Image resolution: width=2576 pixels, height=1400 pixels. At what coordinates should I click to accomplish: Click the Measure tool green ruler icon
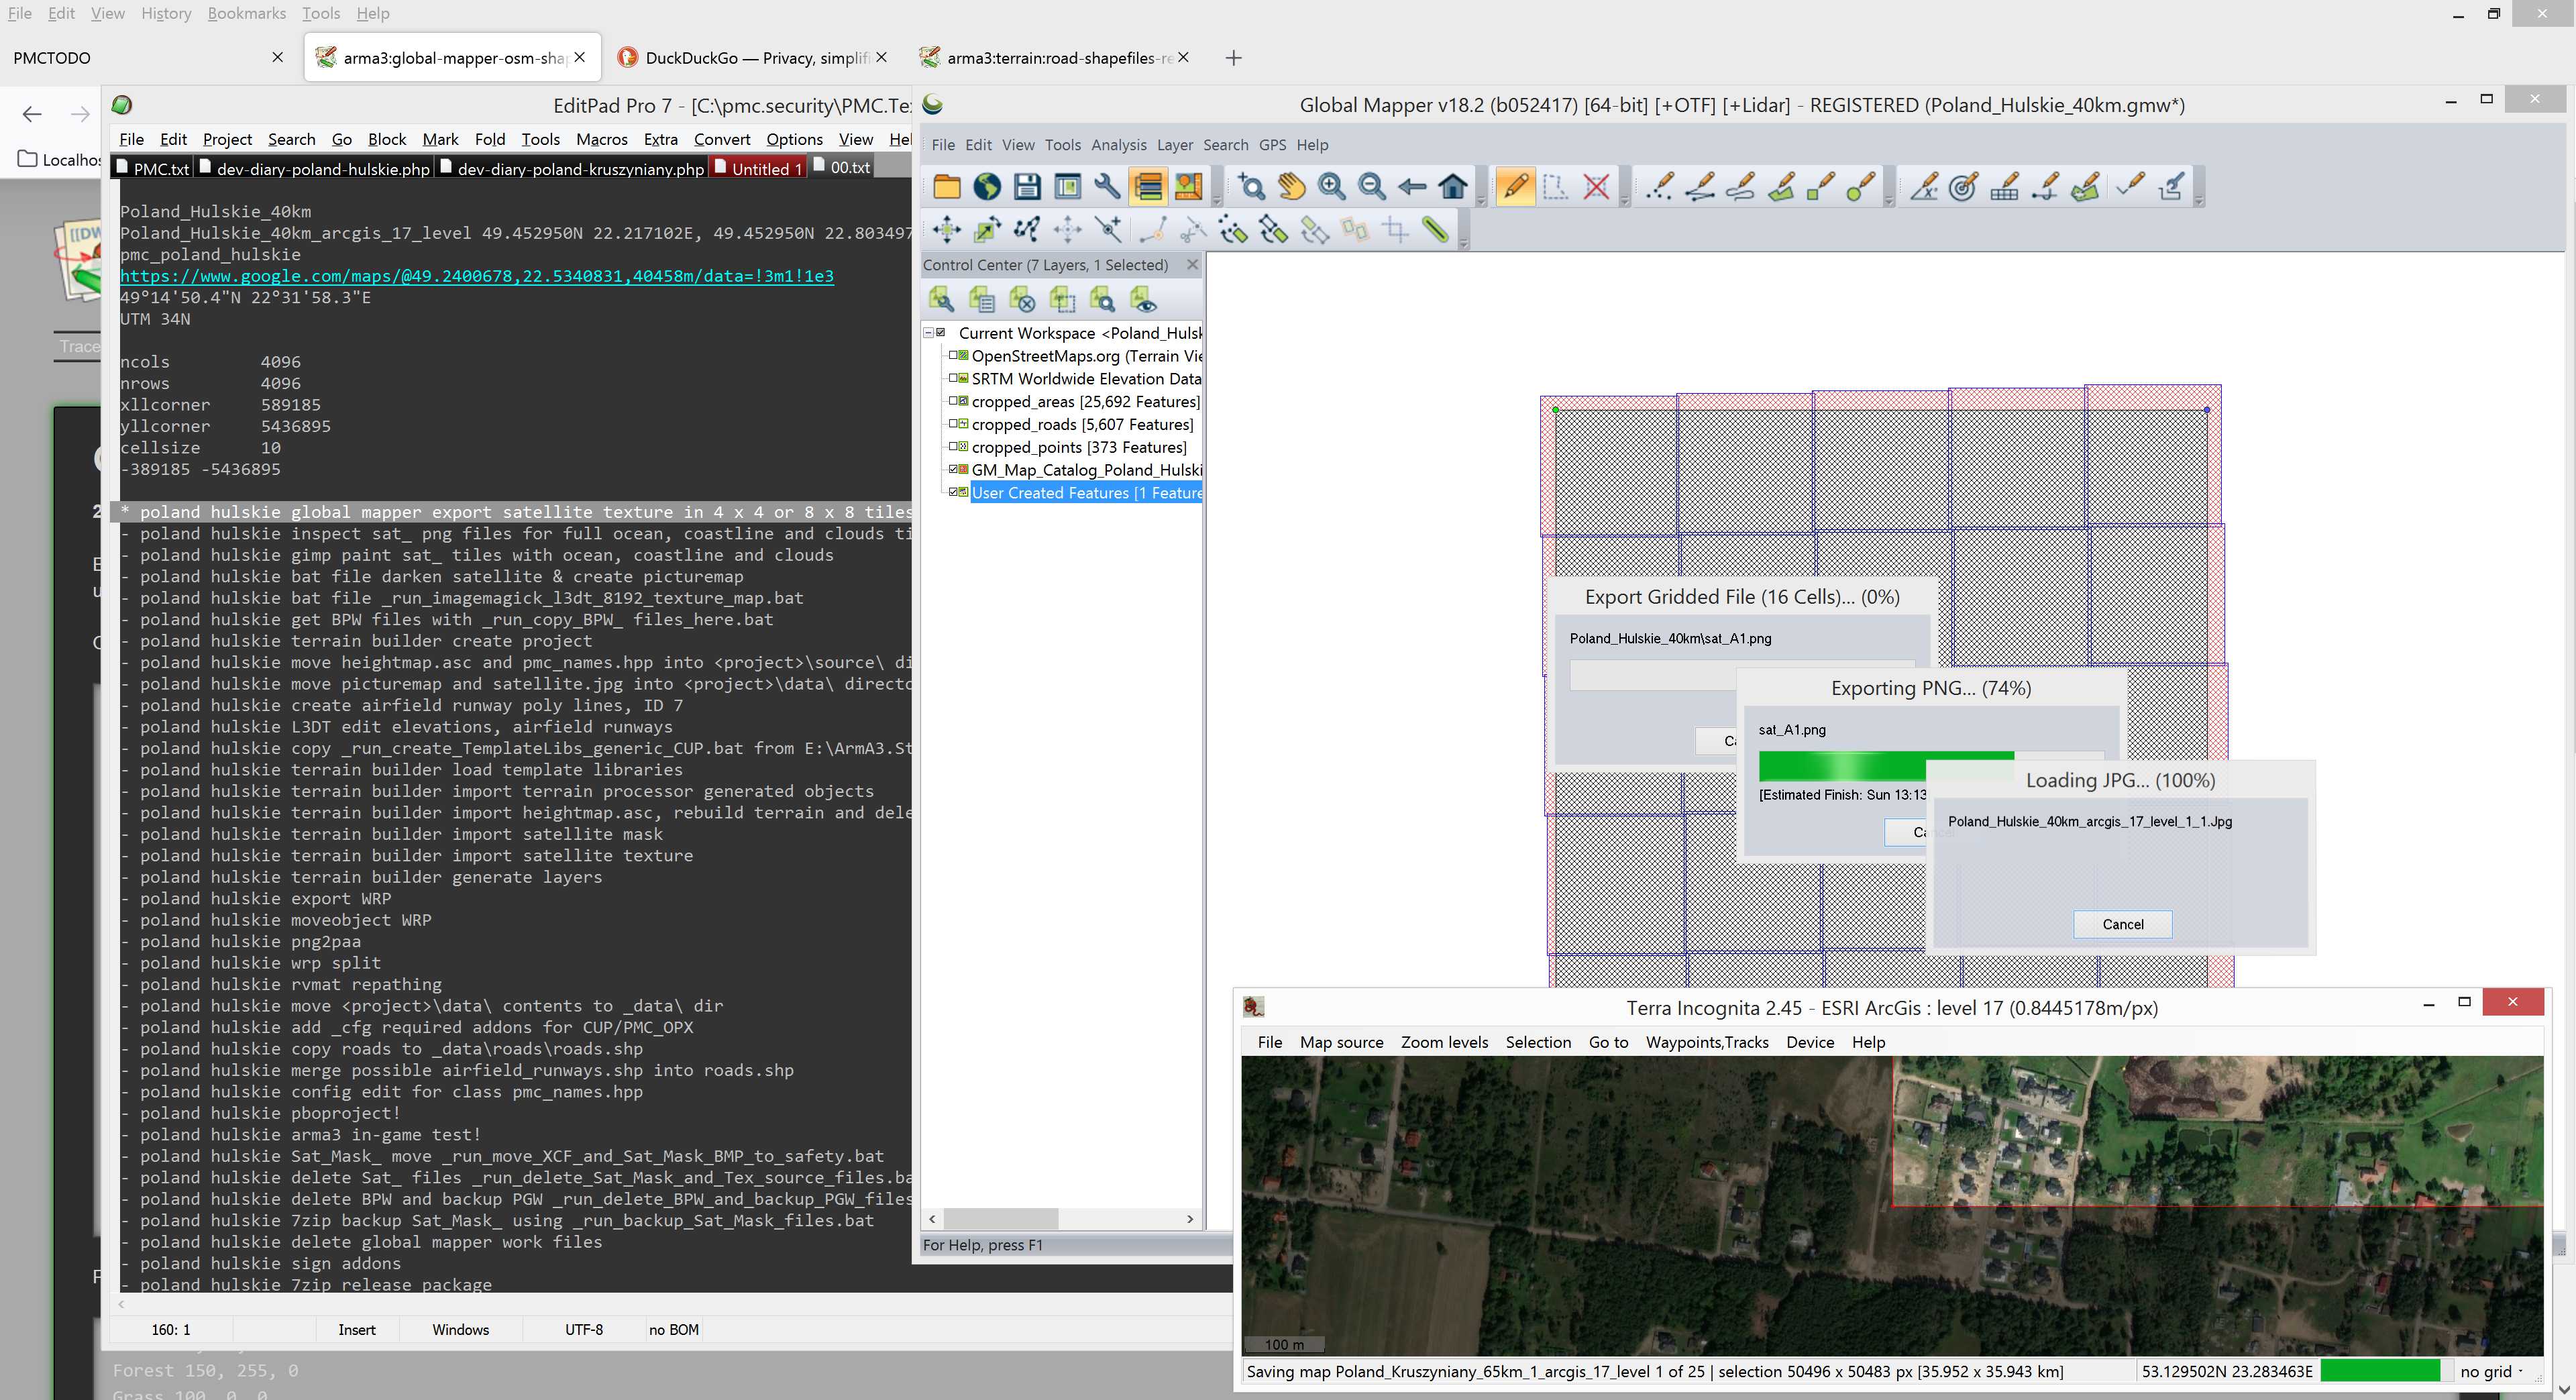pos(1436,230)
